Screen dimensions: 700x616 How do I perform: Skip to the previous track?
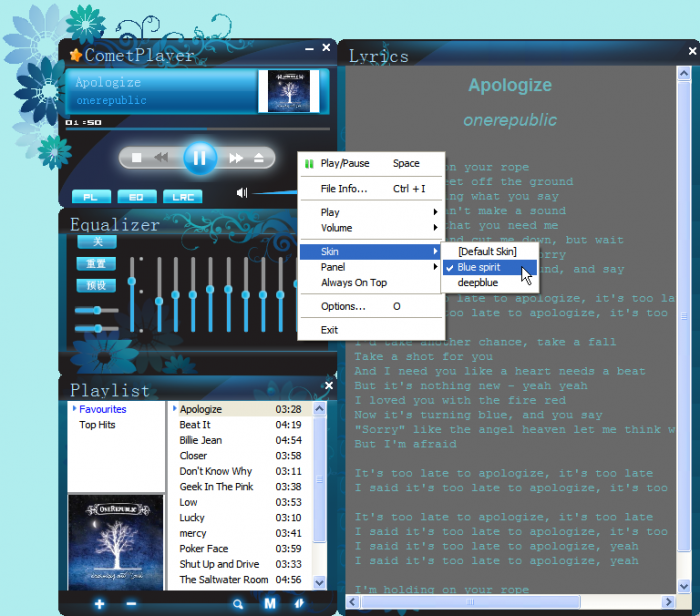pos(161,157)
